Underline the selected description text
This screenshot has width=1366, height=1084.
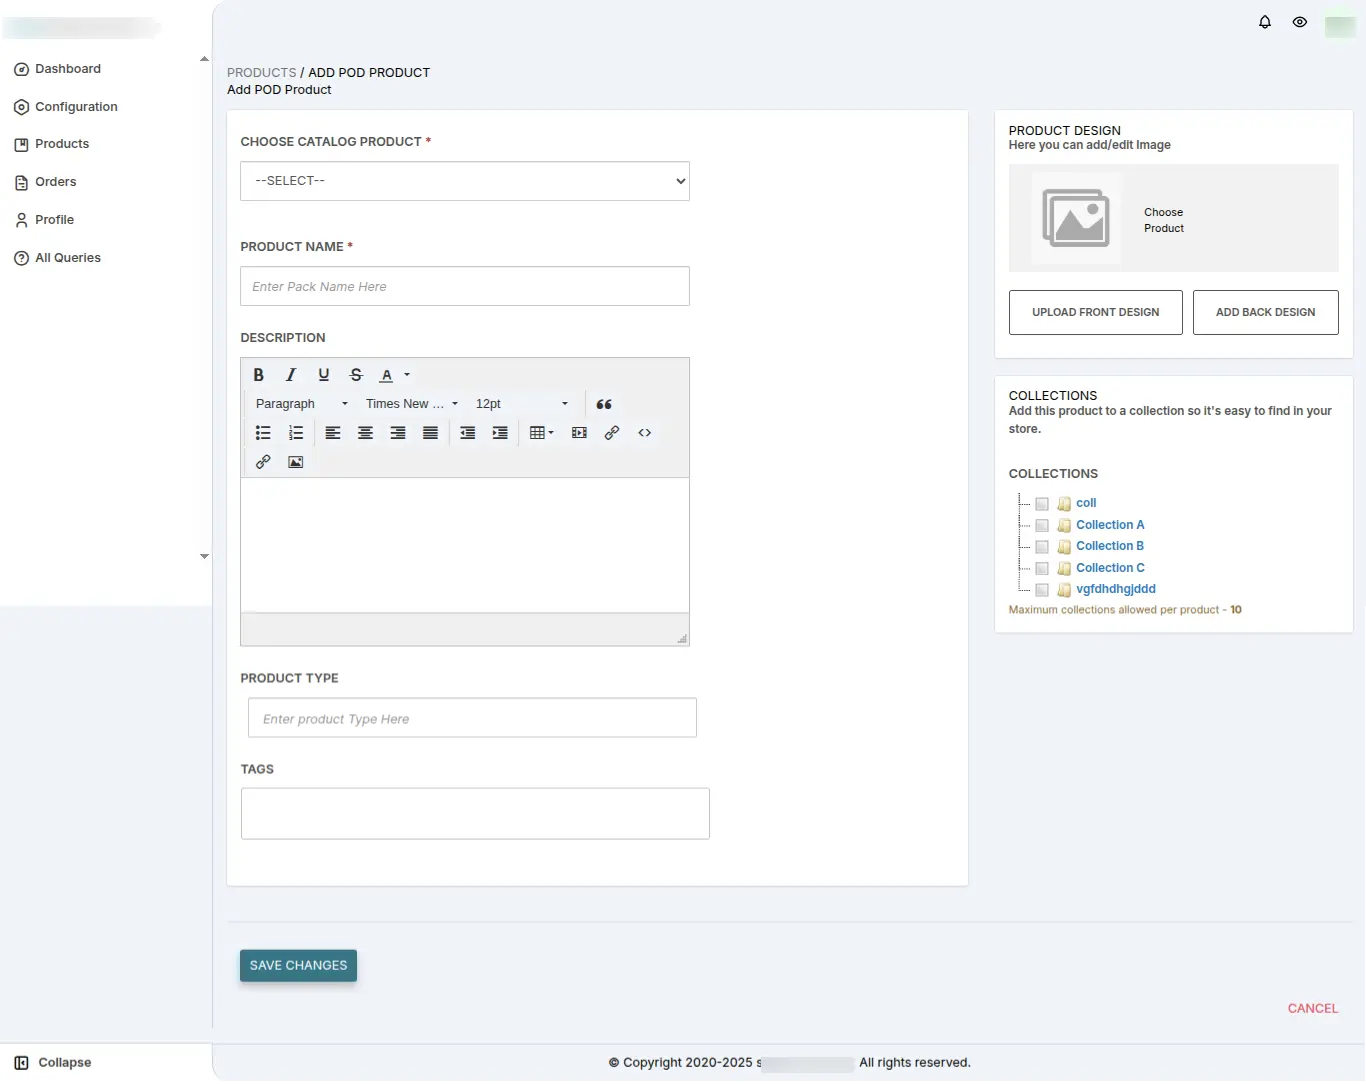coord(323,375)
